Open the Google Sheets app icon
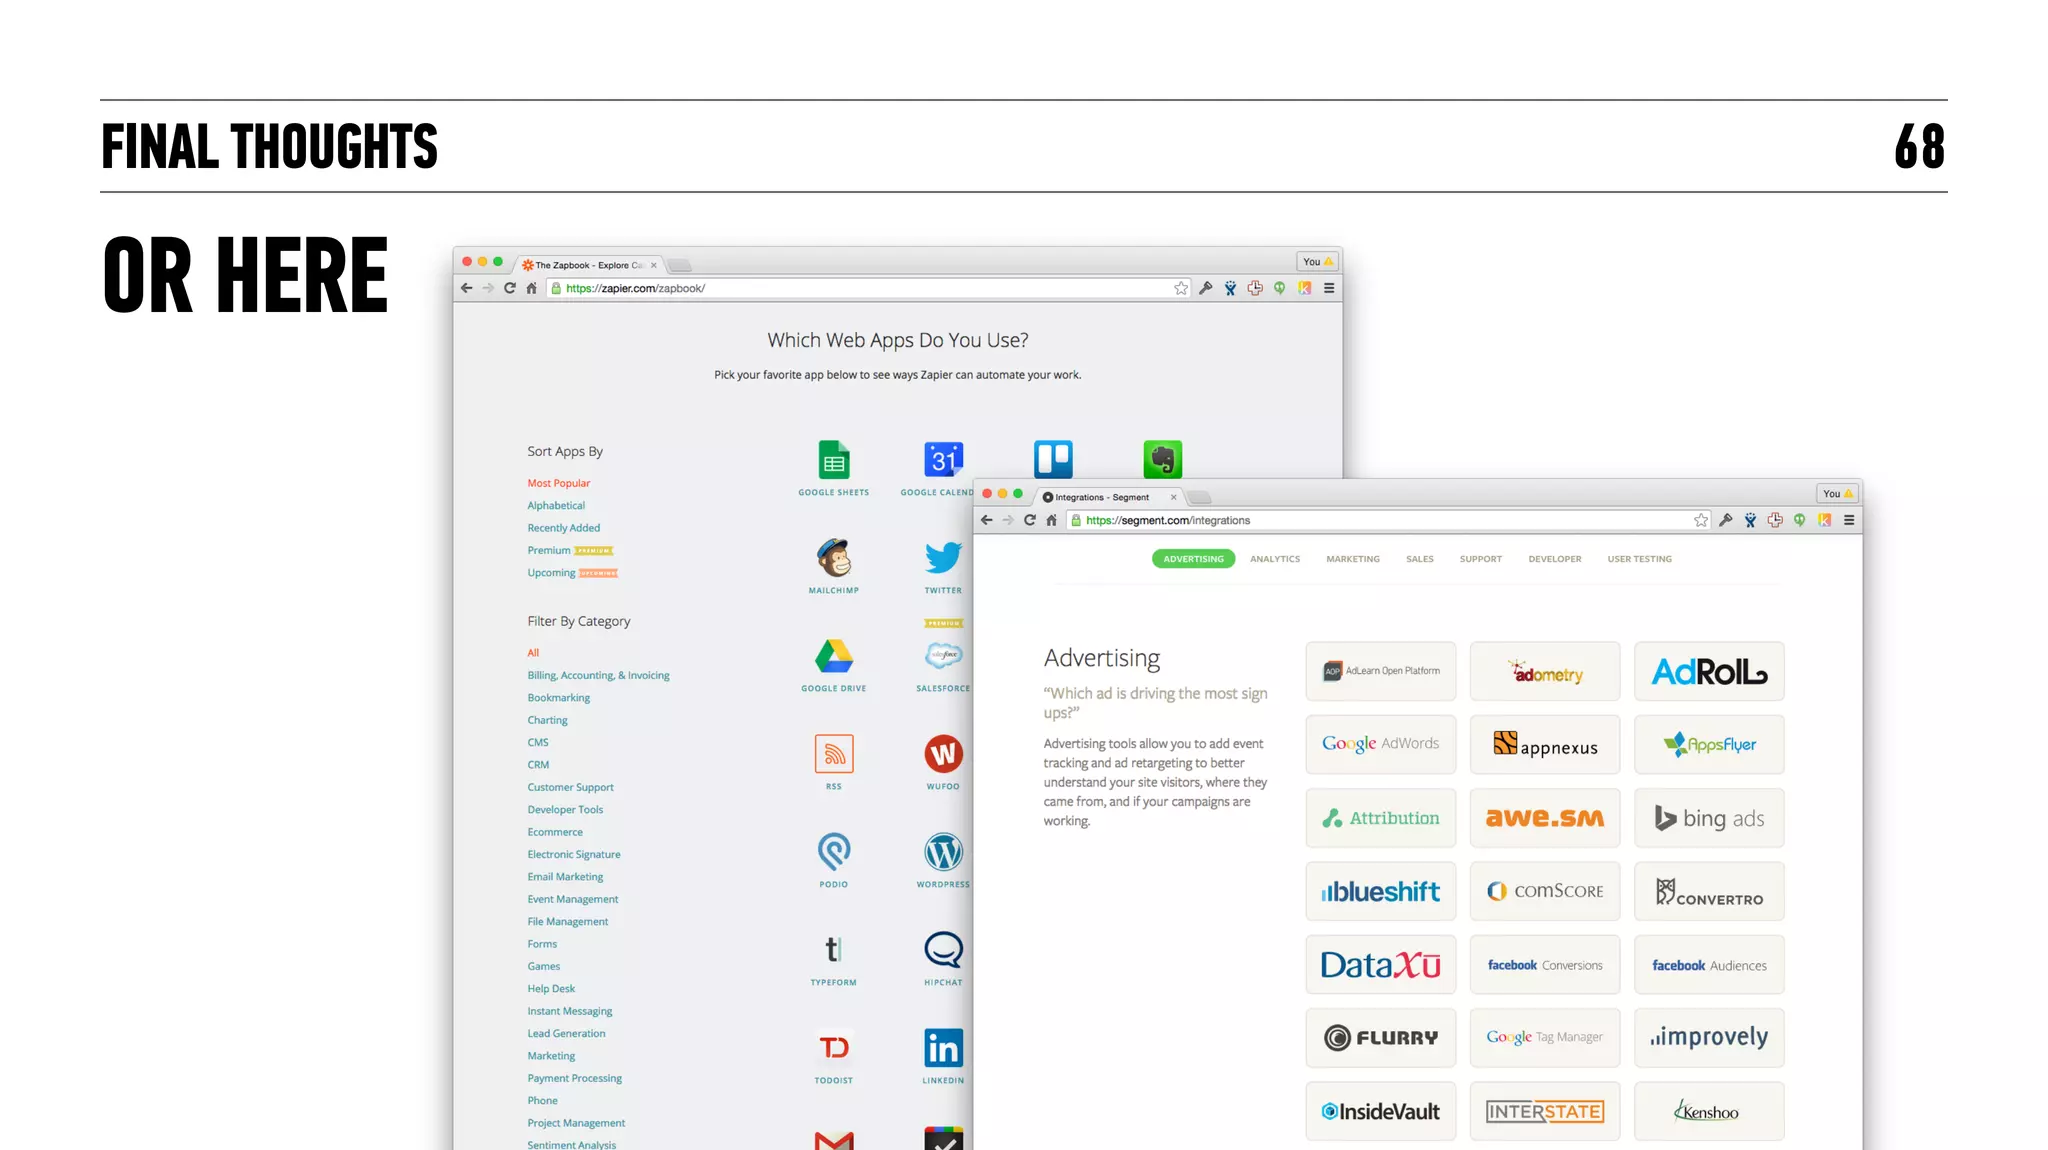This screenshot has height=1150, width=2048. [833, 461]
